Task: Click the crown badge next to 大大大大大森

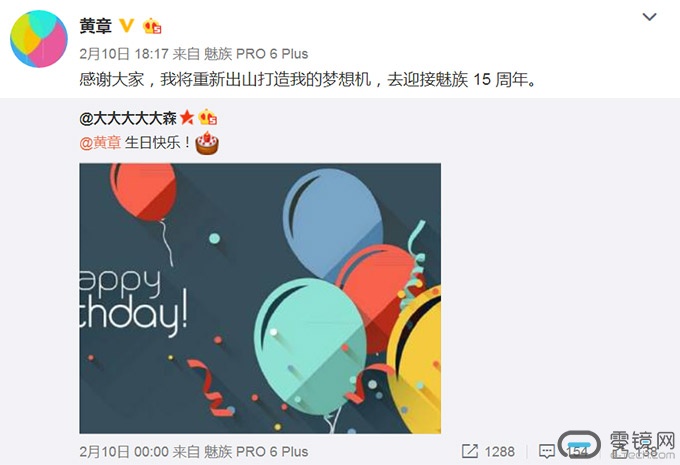Action: tap(208, 117)
